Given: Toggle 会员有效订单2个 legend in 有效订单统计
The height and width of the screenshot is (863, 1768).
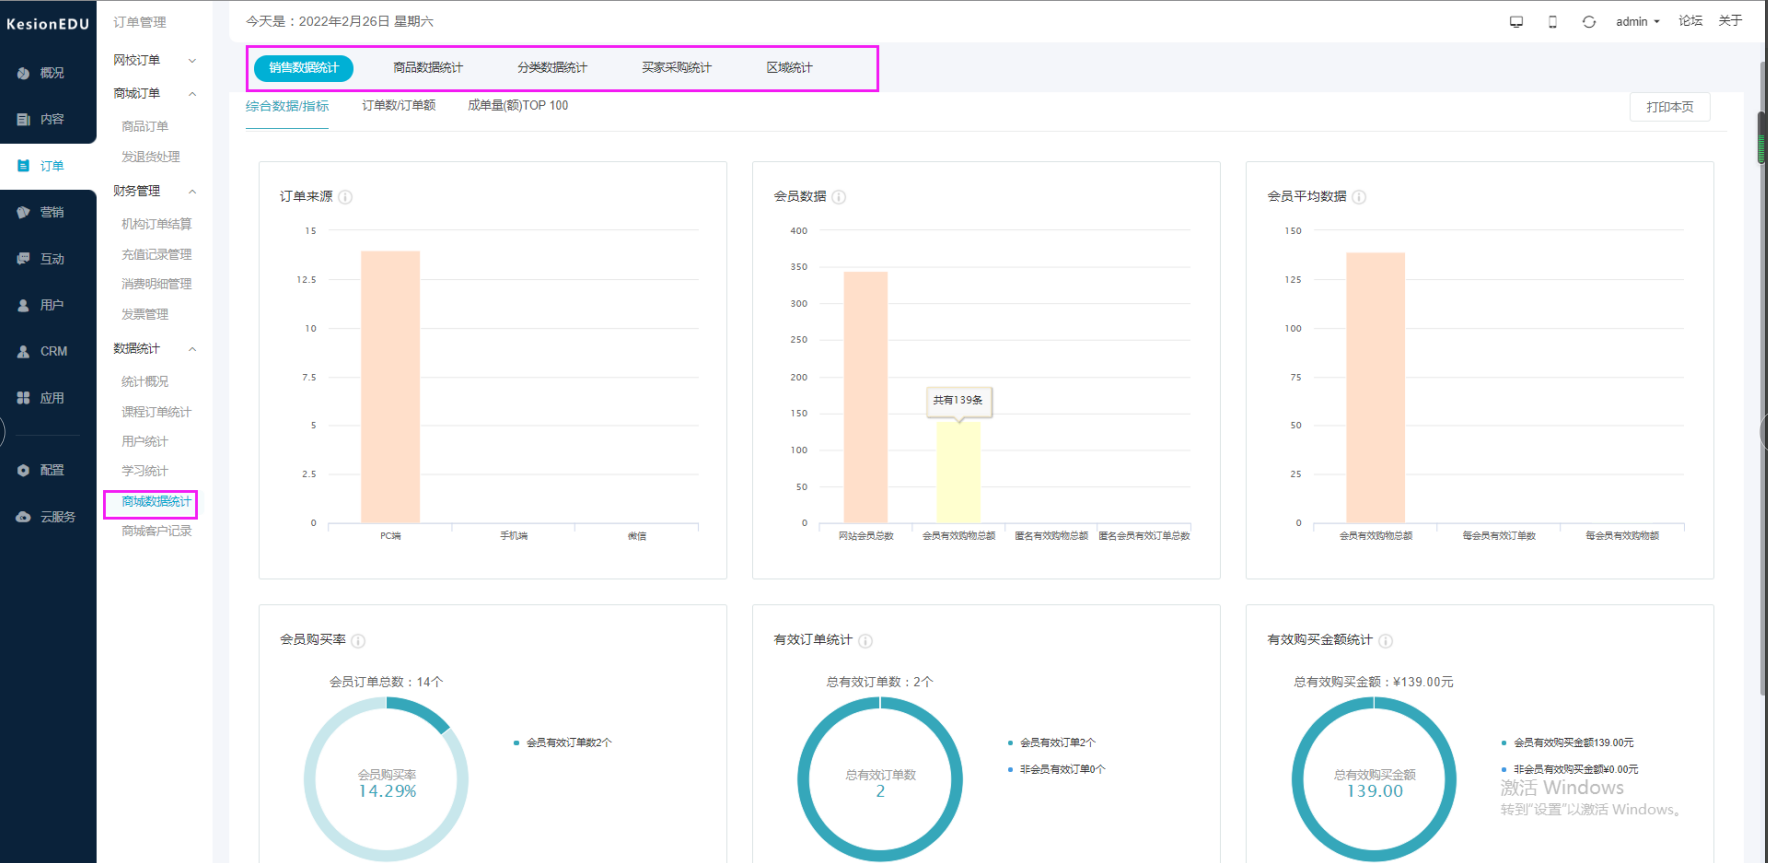Looking at the screenshot, I should [1052, 743].
